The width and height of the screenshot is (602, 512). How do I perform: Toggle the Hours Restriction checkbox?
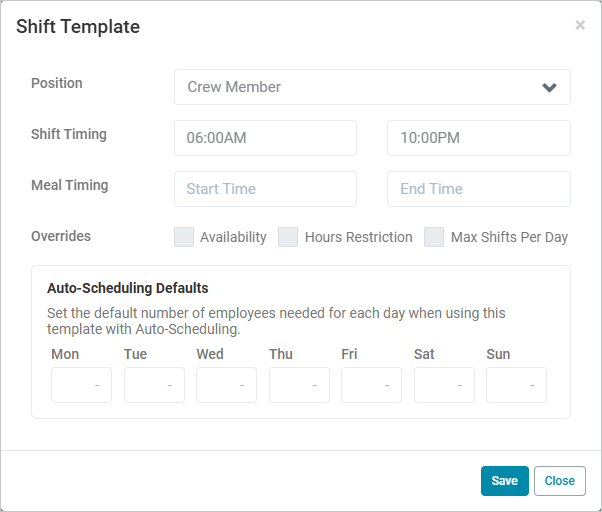click(288, 237)
